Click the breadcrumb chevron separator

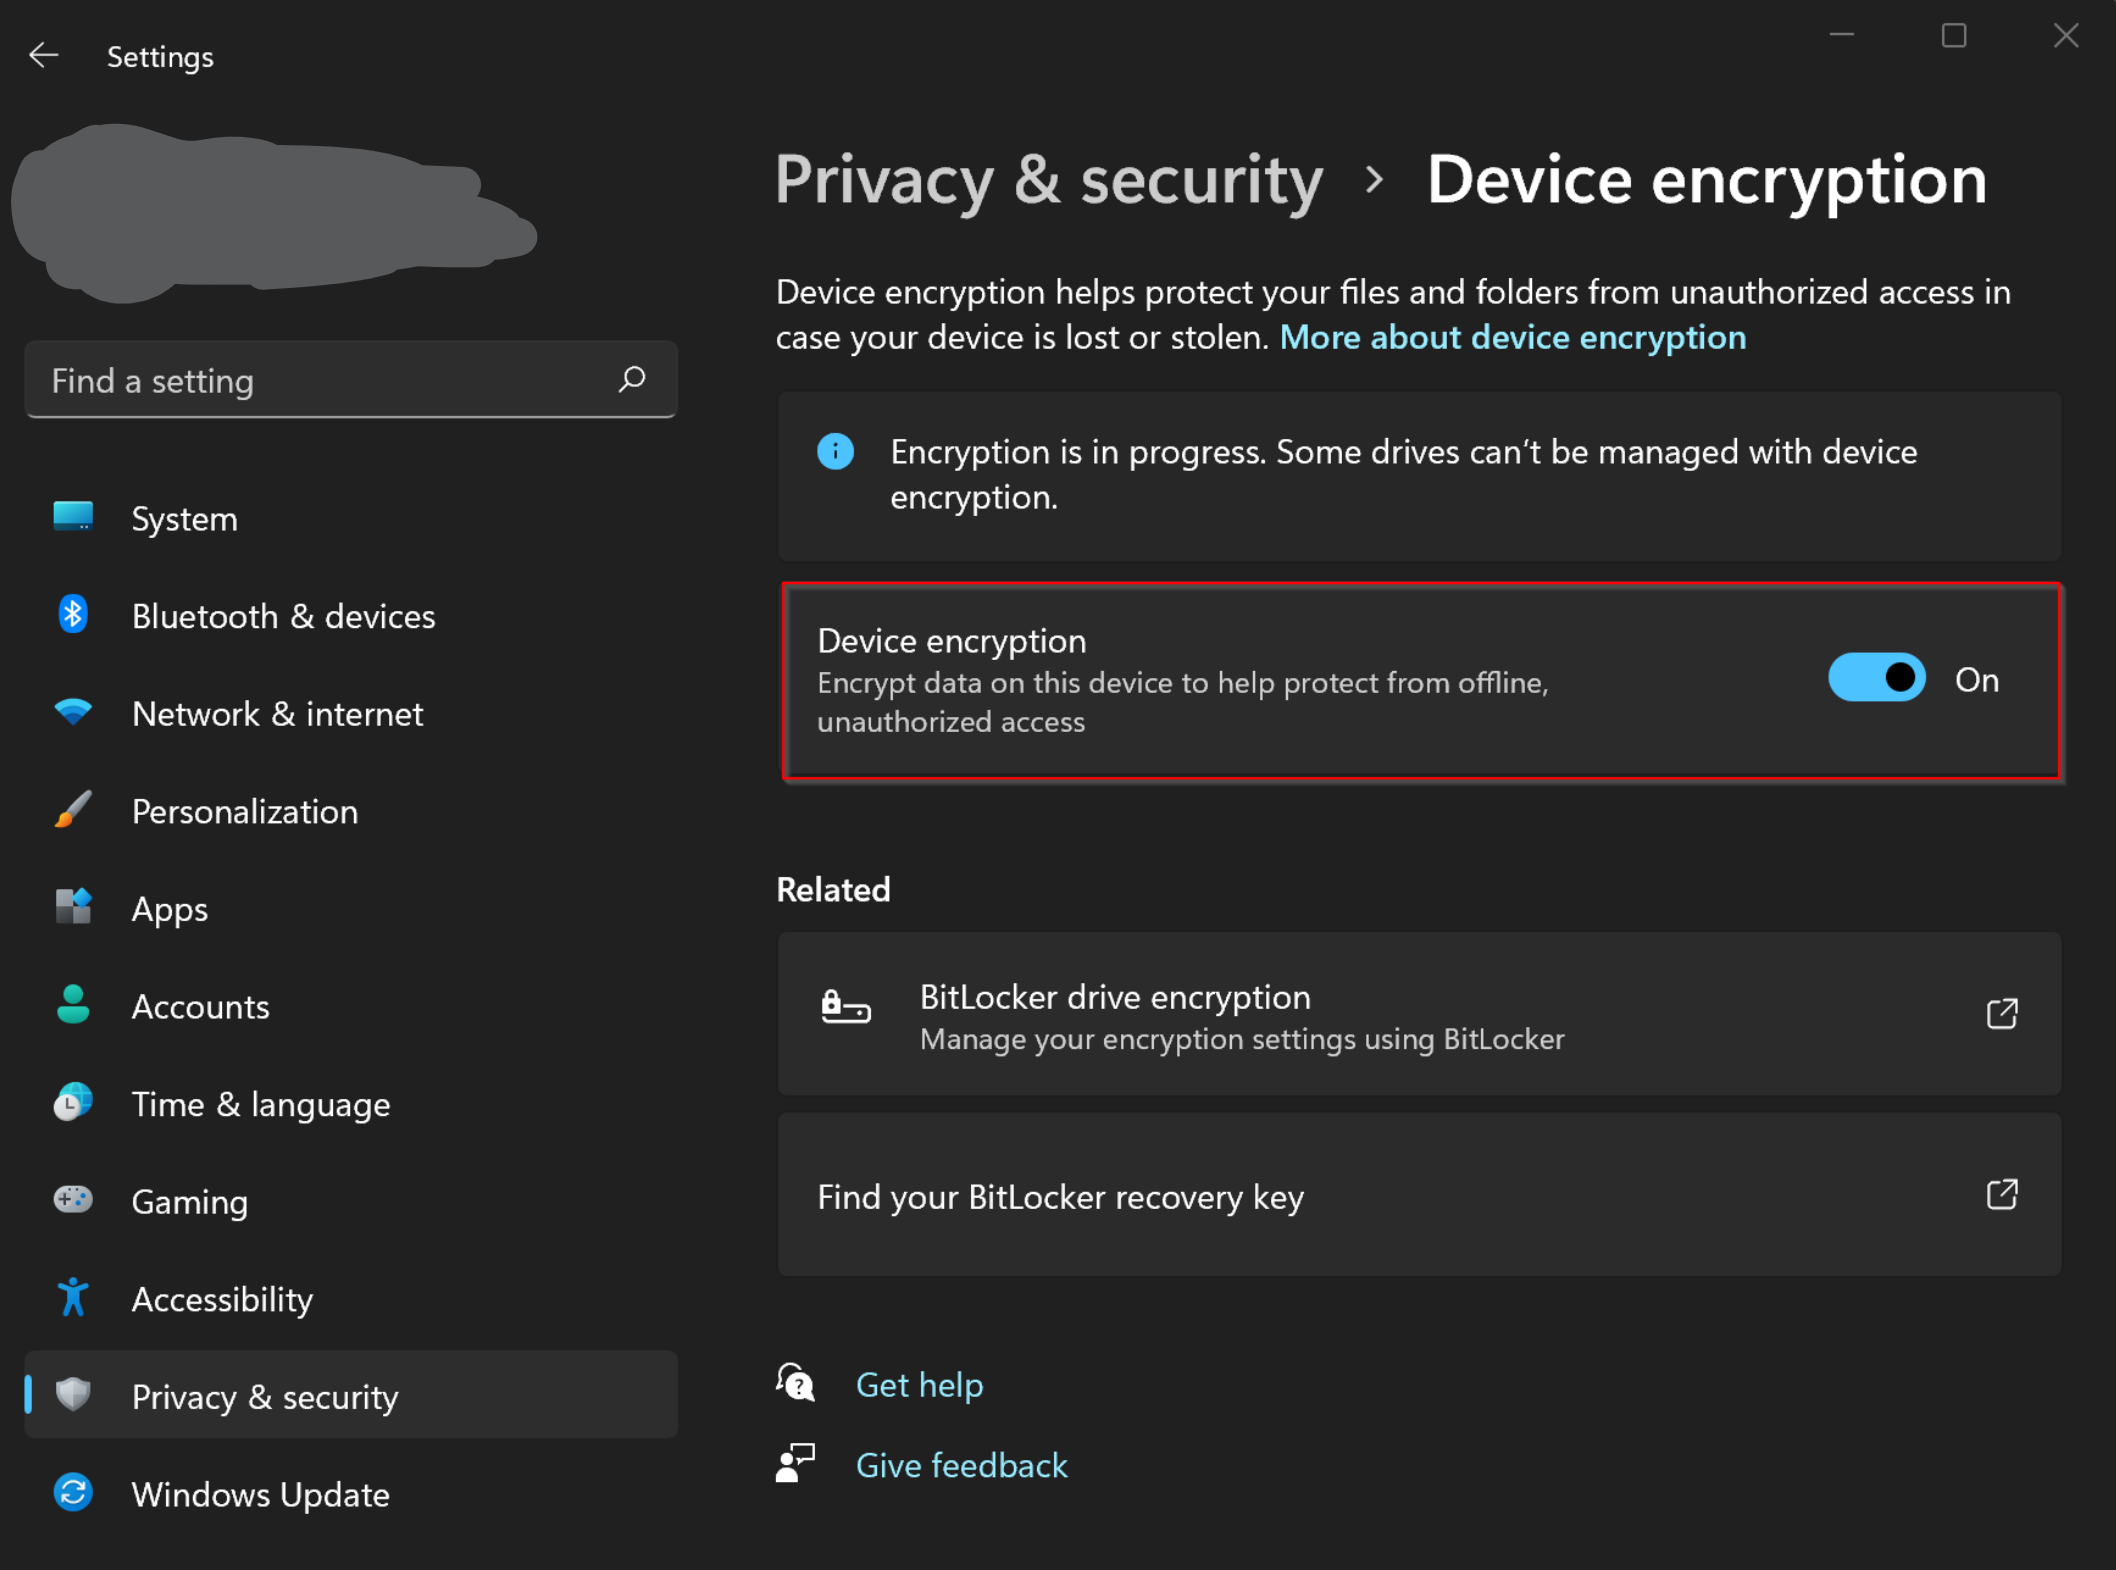[1375, 180]
